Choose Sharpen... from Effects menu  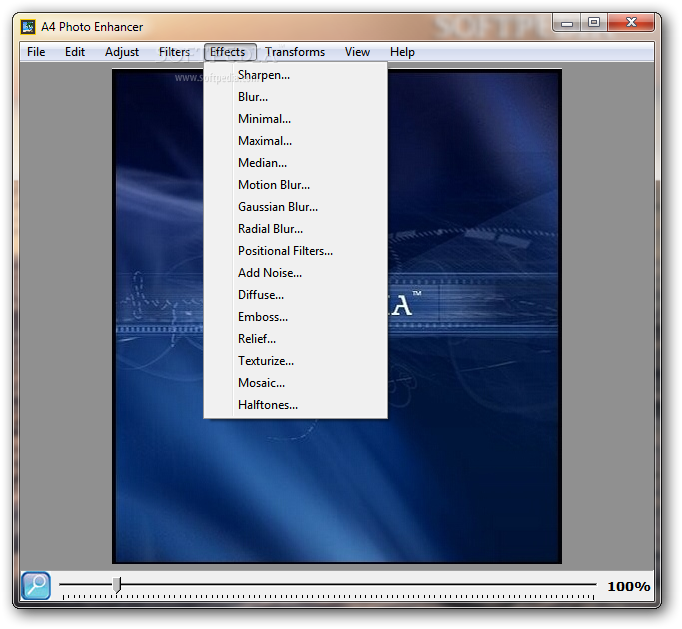tap(295, 75)
